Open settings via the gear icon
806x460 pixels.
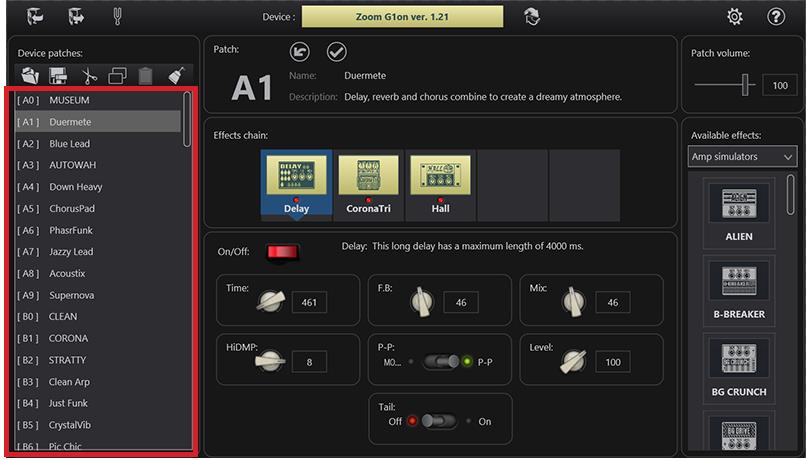coord(735,16)
